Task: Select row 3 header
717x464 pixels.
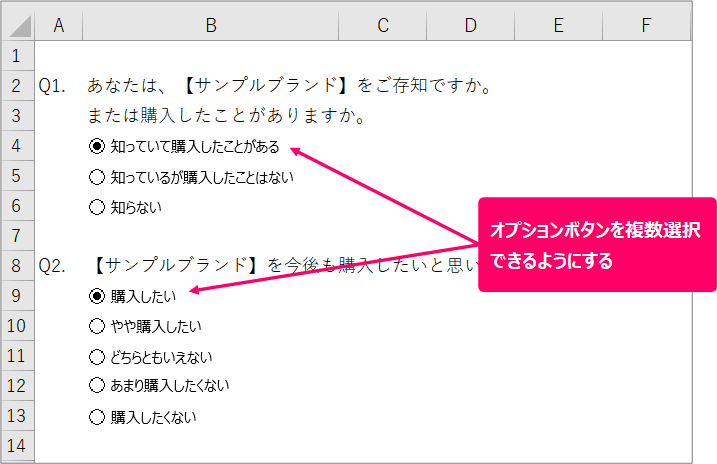Action: pyautogui.click(x=17, y=116)
